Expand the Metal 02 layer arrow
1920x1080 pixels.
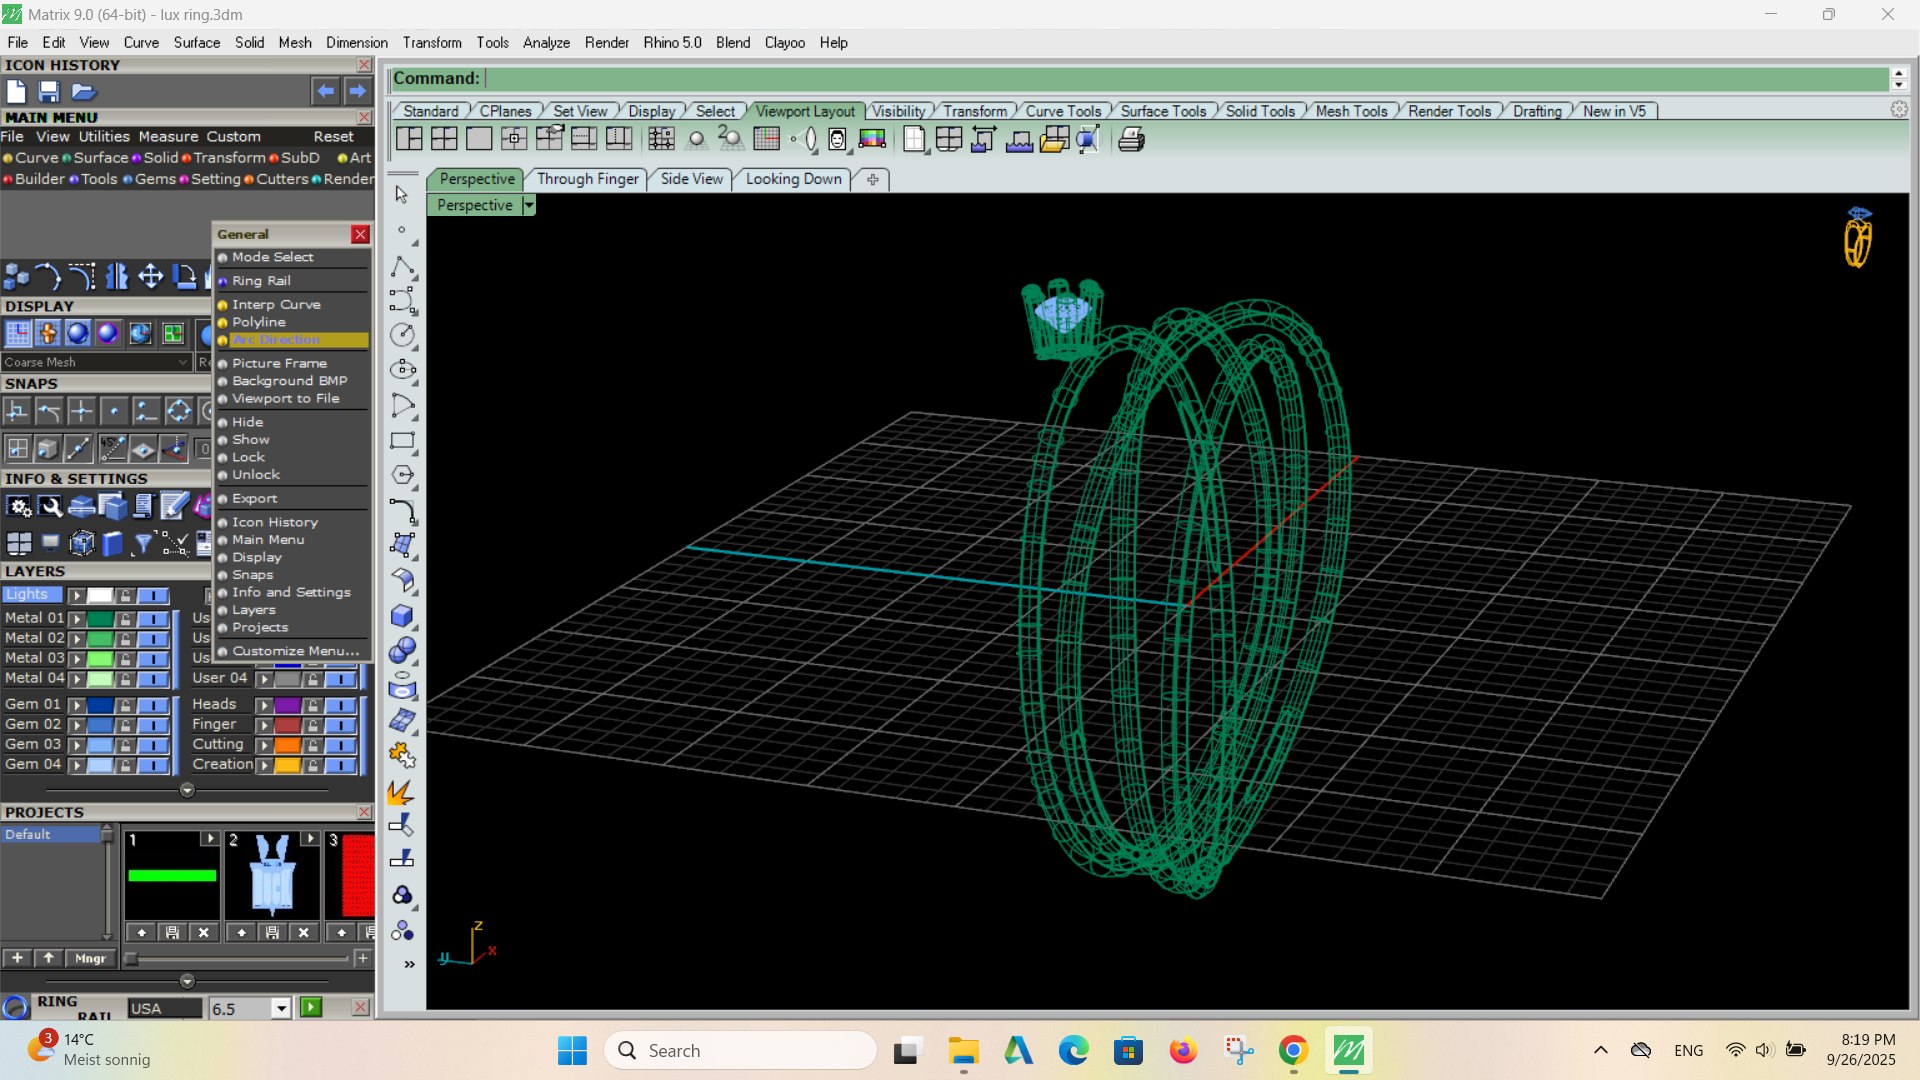pyautogui.click(x=76, y=639)
